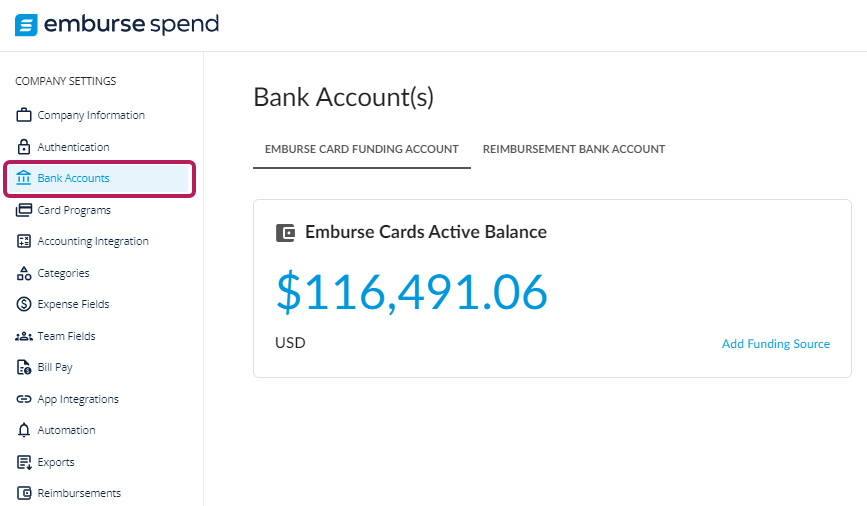867x506 pixels.
Task: Open App Integrations link icon
Action: coord(24,399)
